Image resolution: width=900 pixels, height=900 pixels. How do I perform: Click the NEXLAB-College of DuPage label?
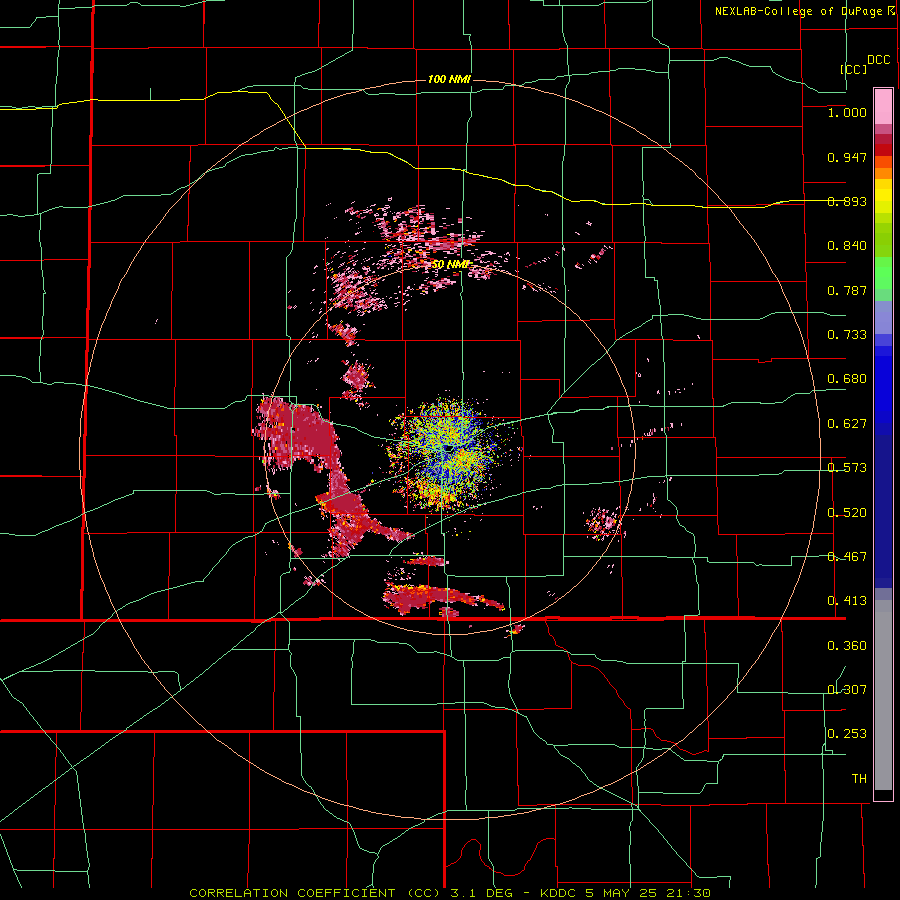(798, 11)
